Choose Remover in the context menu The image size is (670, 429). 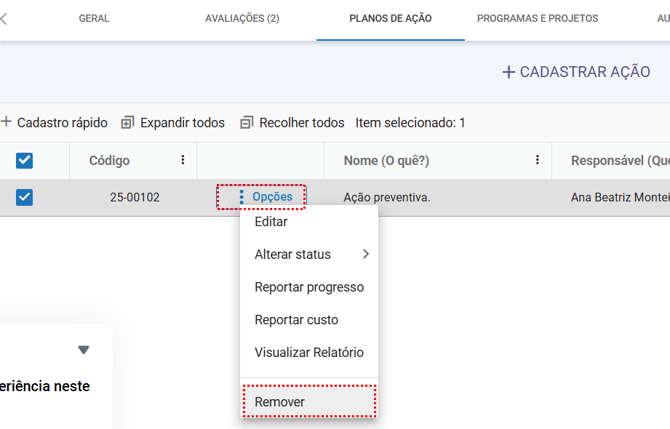[x=280, y=402]
